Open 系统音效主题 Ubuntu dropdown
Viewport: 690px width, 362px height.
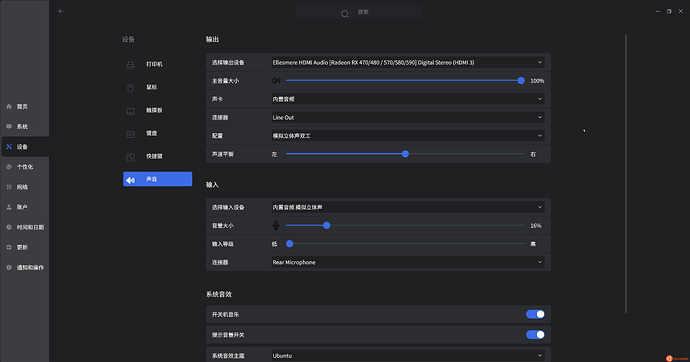tap(407, 355)
